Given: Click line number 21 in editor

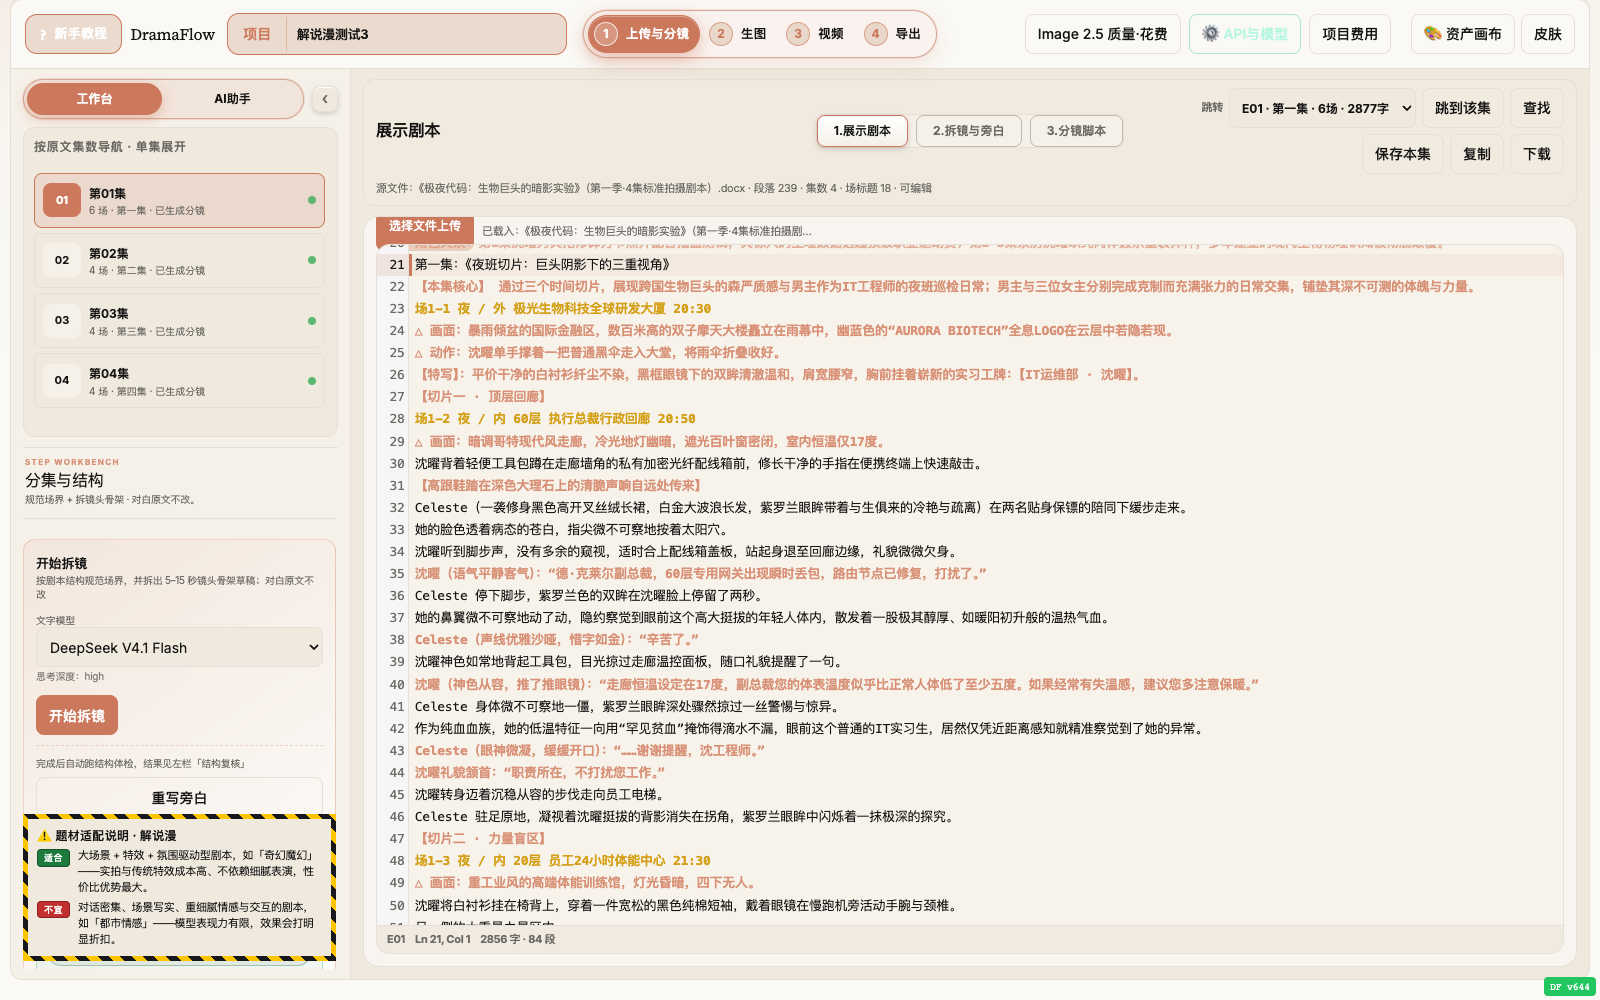Looking at the screenshot, I should tap(397, 265).
